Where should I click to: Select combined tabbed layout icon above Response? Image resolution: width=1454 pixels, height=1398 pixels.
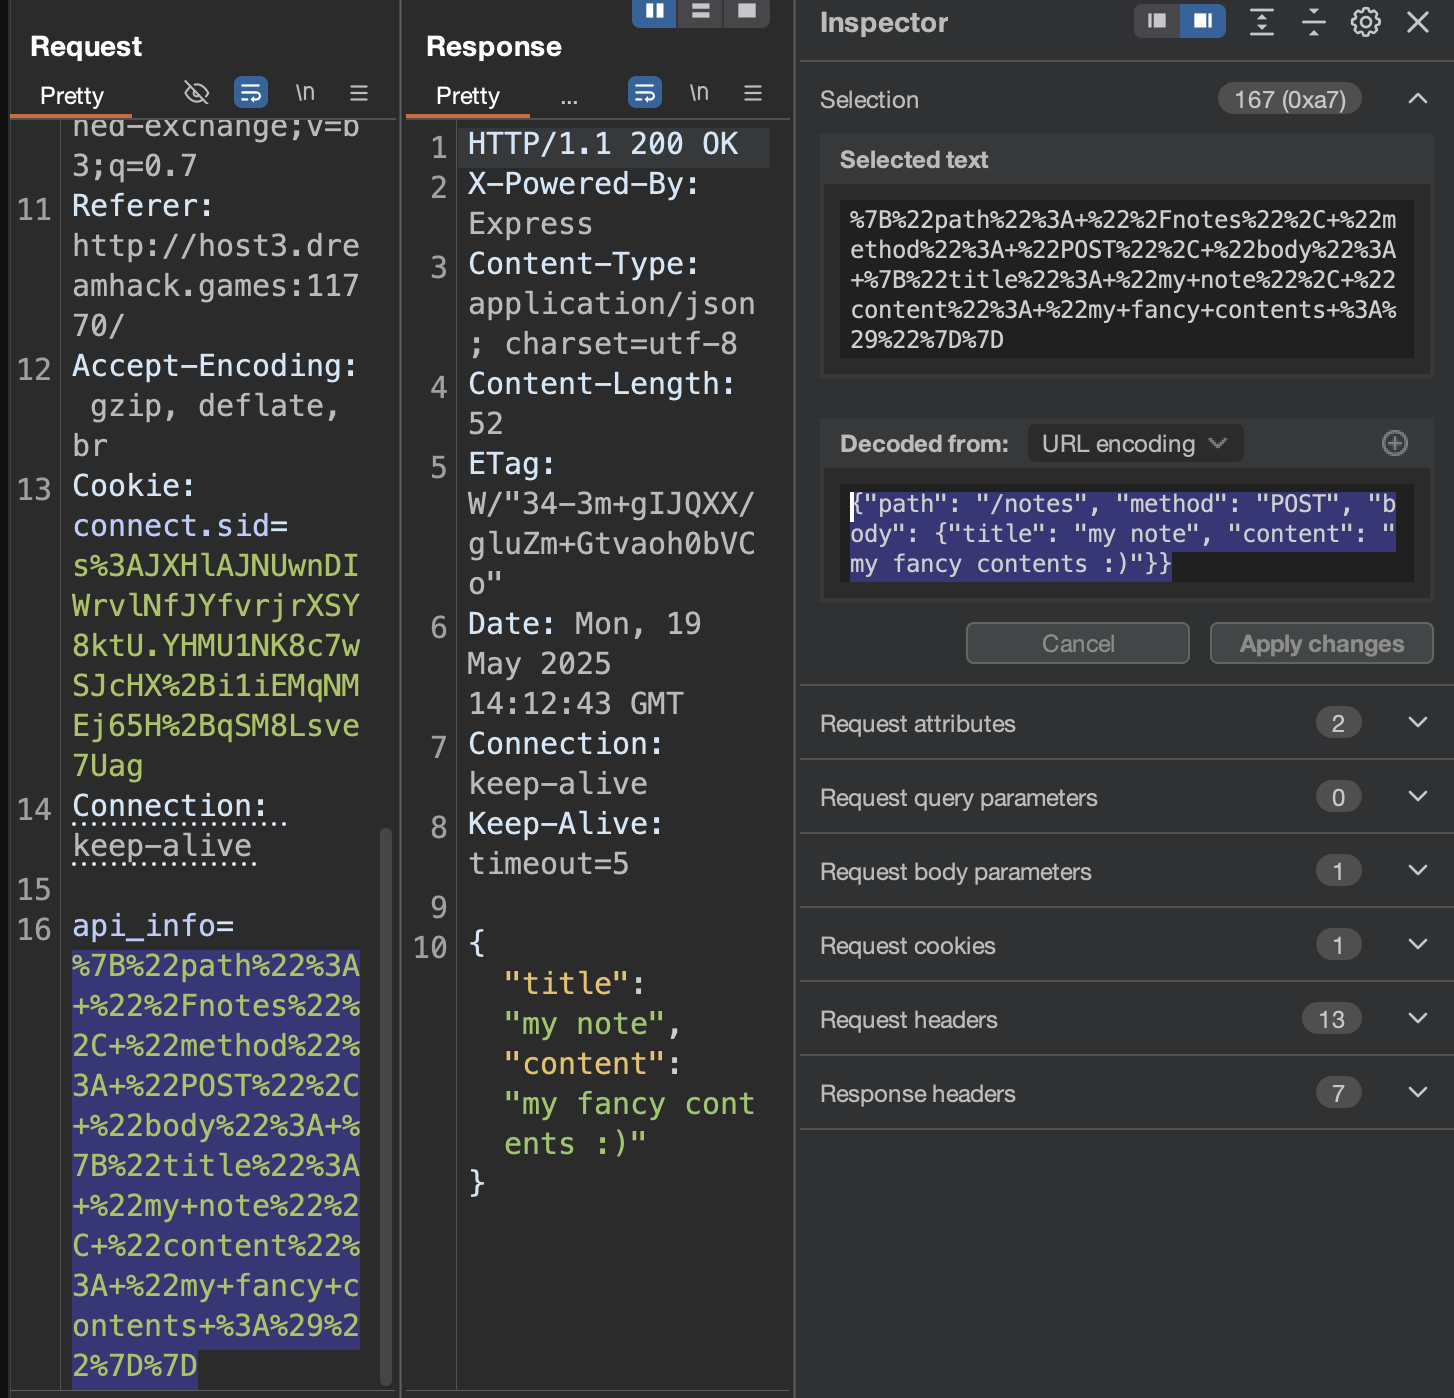point(746,12)
